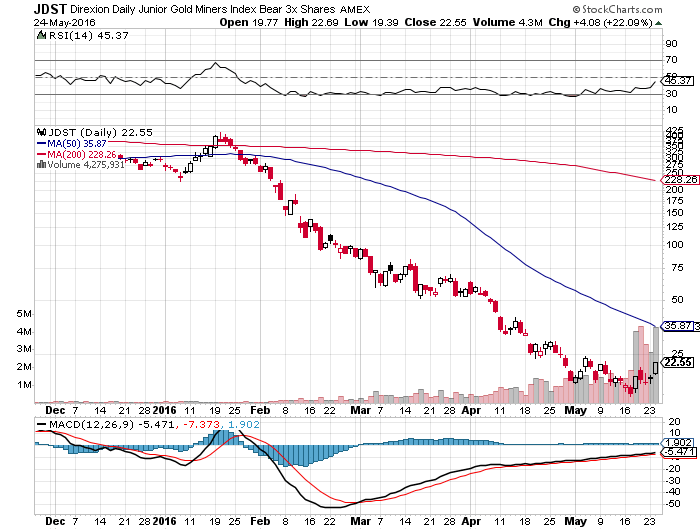Click the 5M volume scale label
Screen dimensions: 700x530
click(24, 313)
